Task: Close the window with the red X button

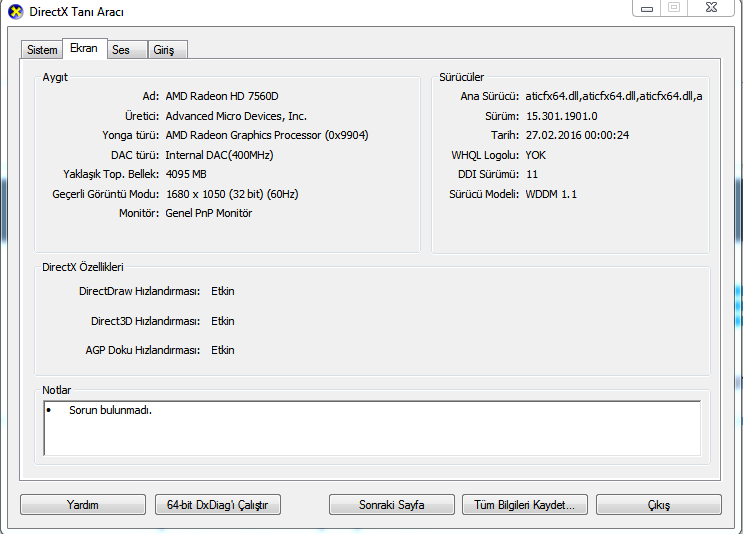Action: pyautogui.click(x=713, y=7)
